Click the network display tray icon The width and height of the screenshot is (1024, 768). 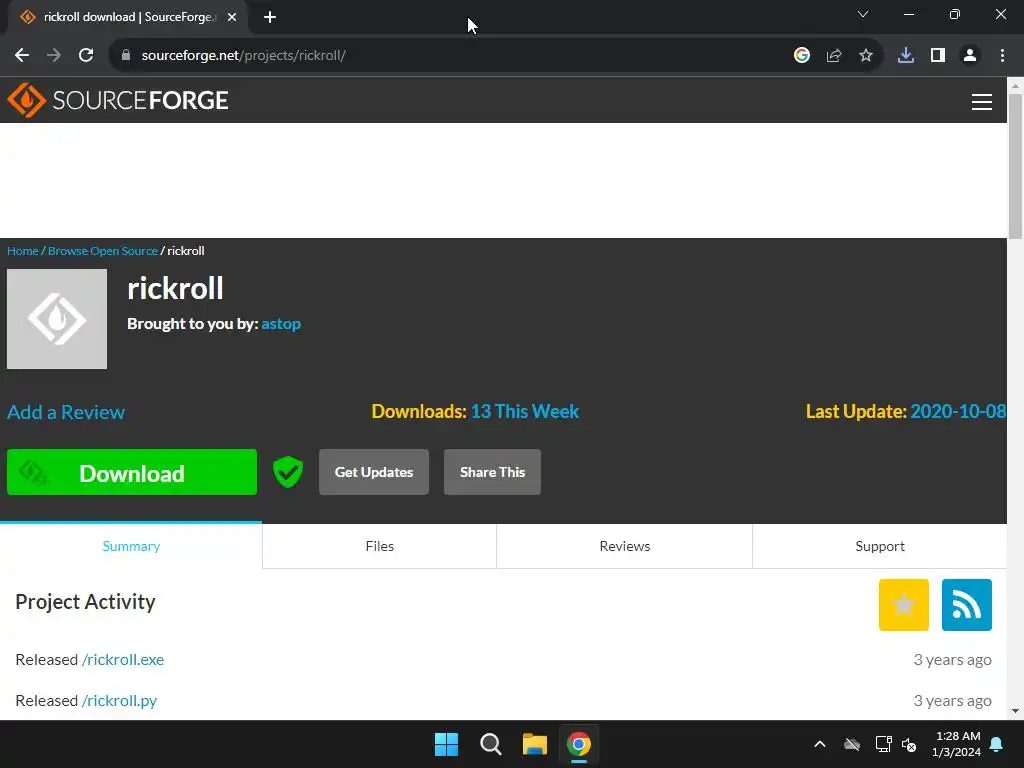[884, 744]
